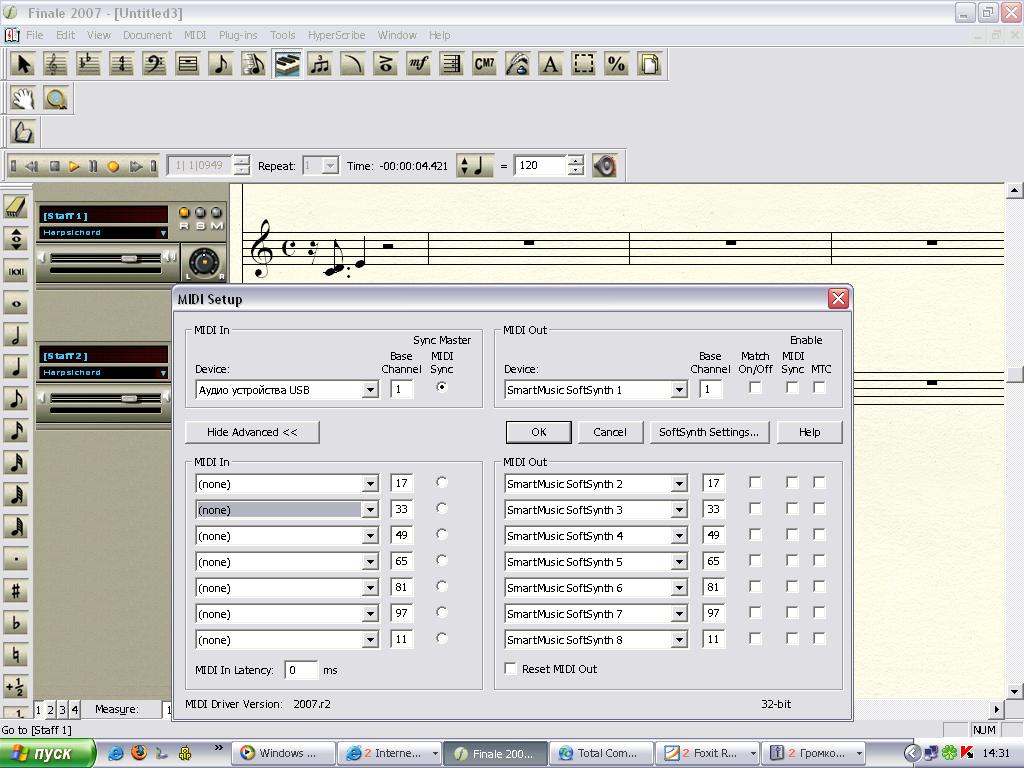1024x768 pixels.
Task: Open the Plug-ins menu
Action: point(238,35)
